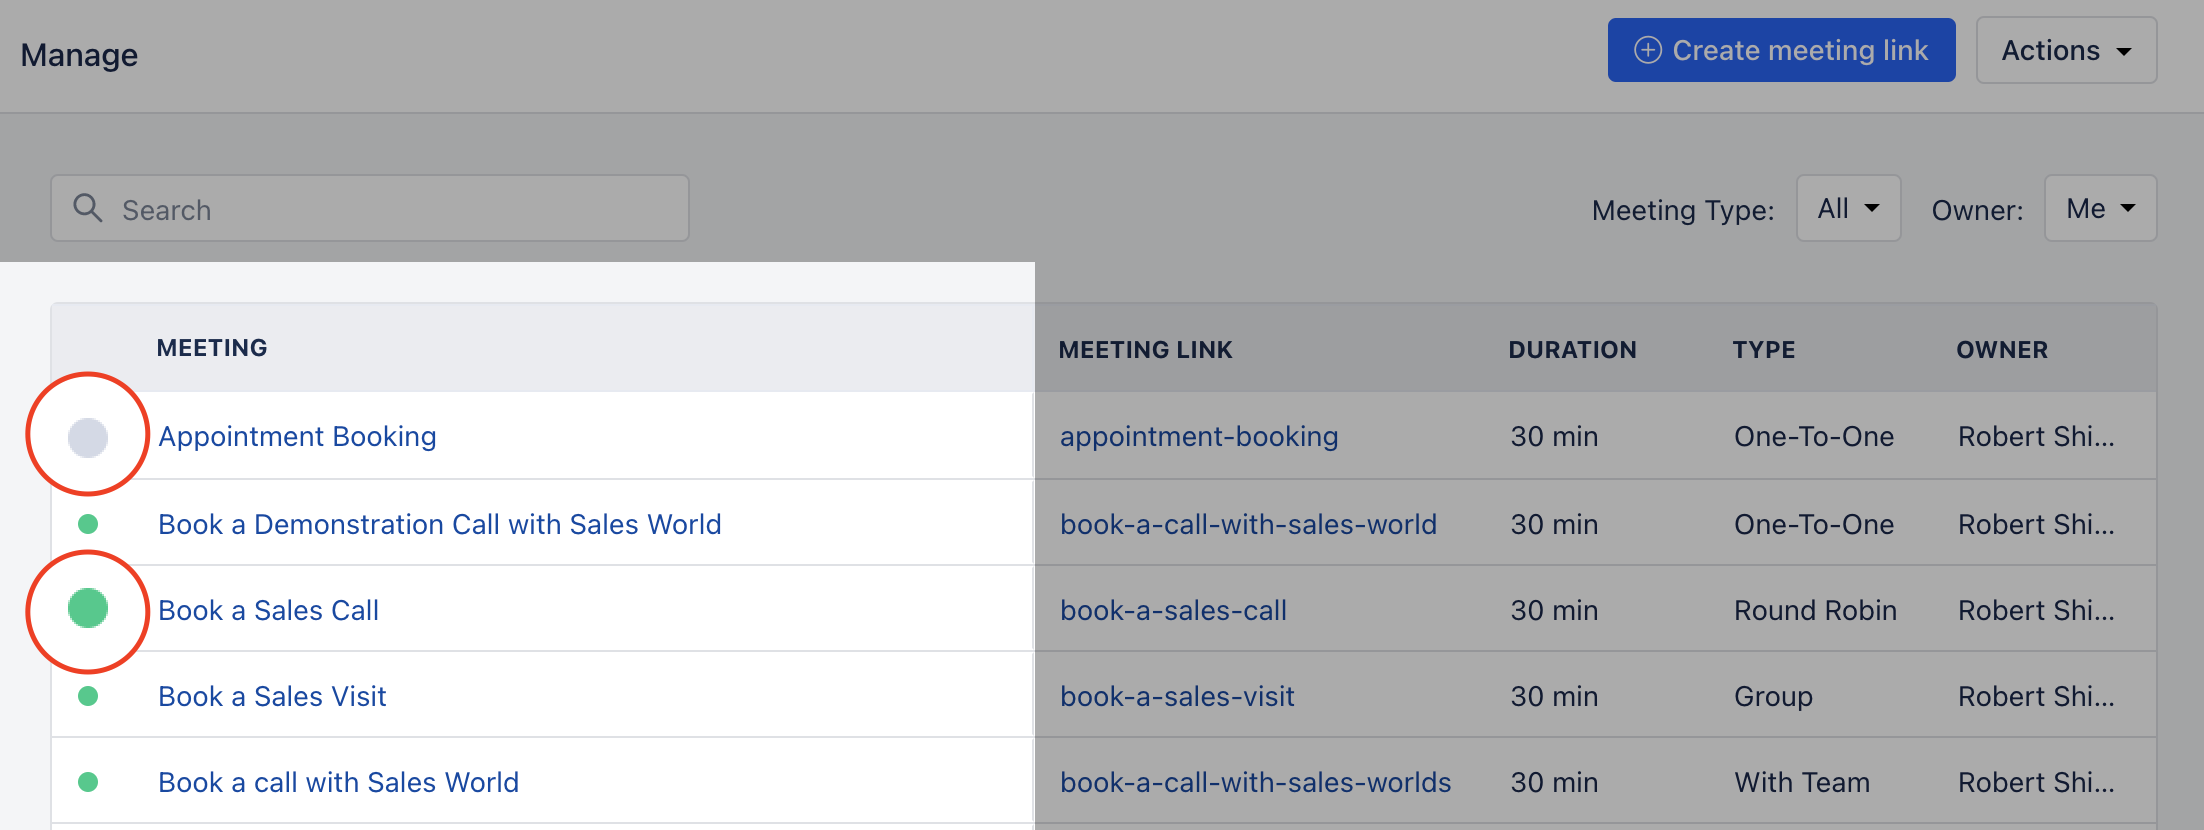
Task: Click the magnifying glass search icon
Action: (88, 208)
